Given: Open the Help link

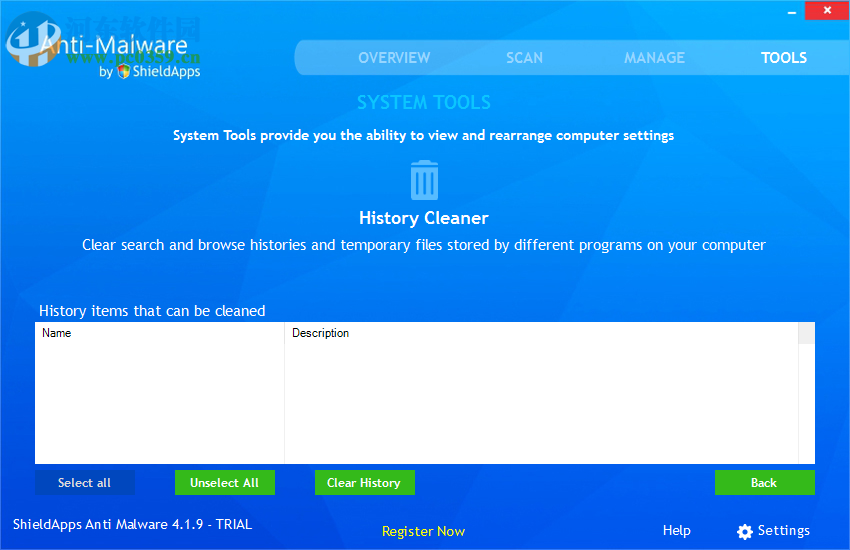Looking at the screenshot, I should coord(677,530).
